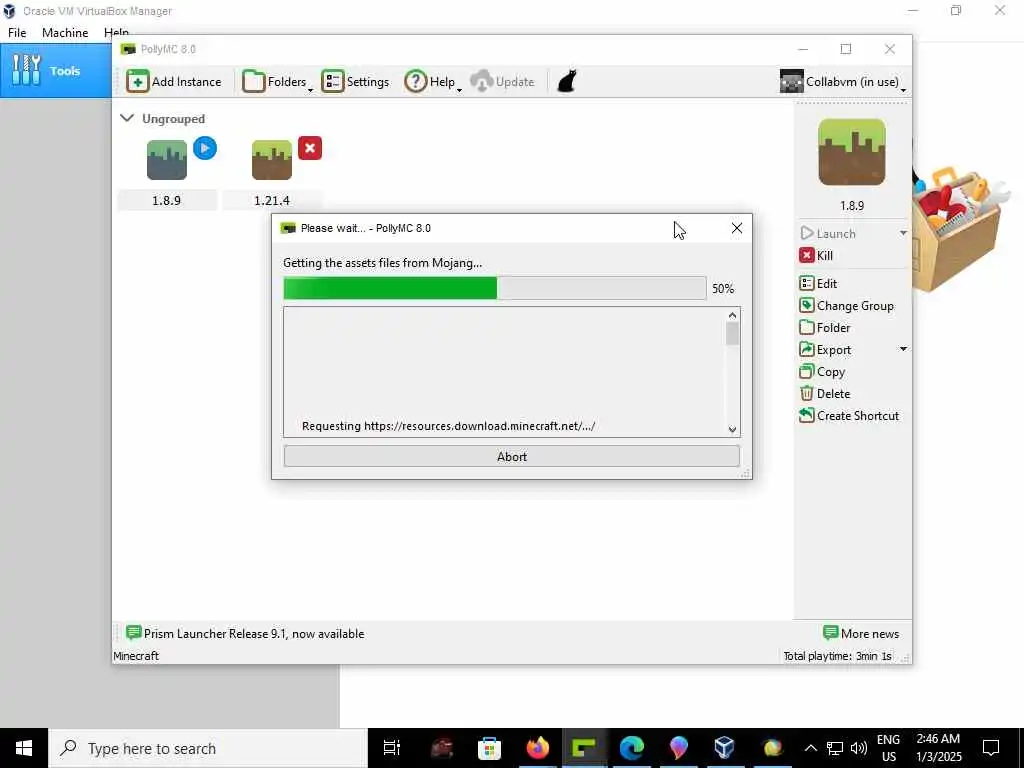
Task: Click the black cat icon
Action: click(567, 82)
